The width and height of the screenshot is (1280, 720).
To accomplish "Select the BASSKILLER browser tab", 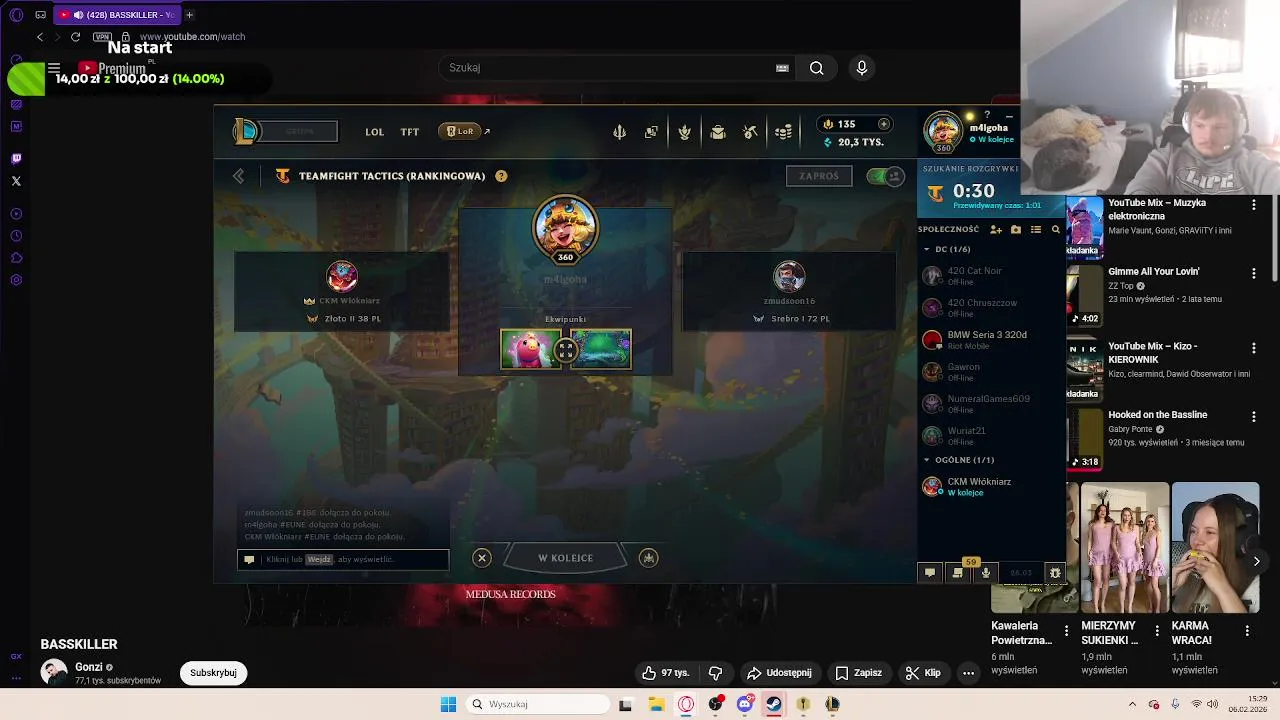I will point(116,15).
